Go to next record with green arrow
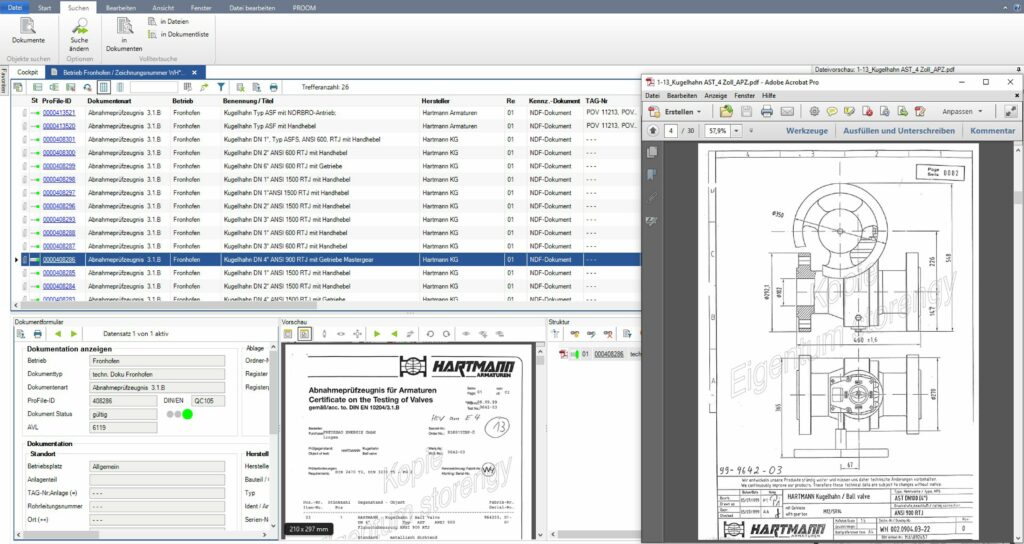 [75, 333]
